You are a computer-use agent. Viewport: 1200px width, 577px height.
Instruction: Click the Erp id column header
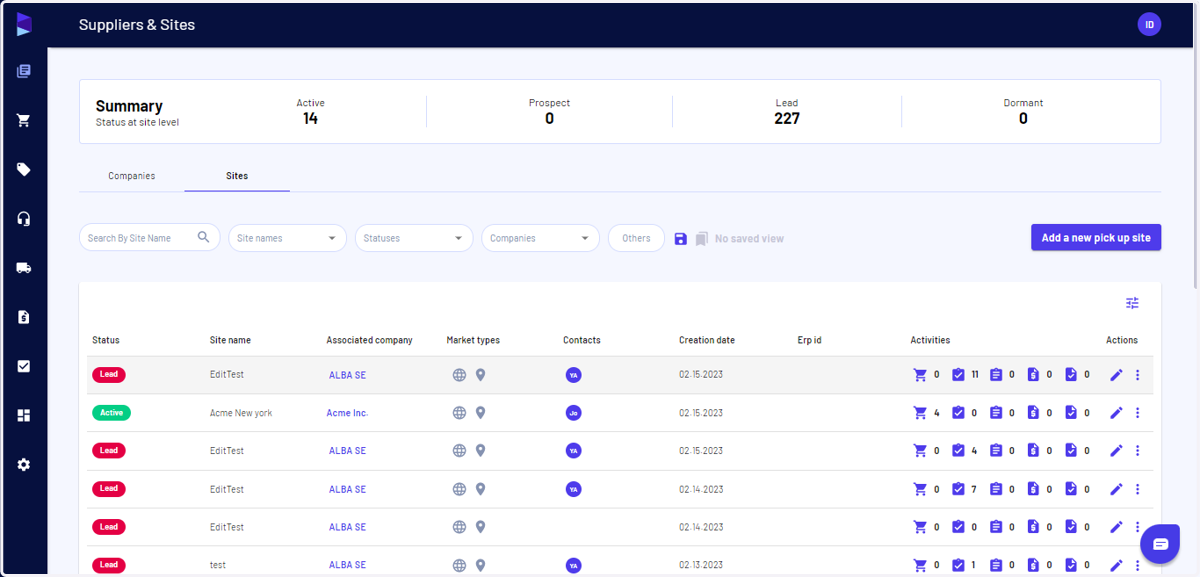click(x=809, y=340)
